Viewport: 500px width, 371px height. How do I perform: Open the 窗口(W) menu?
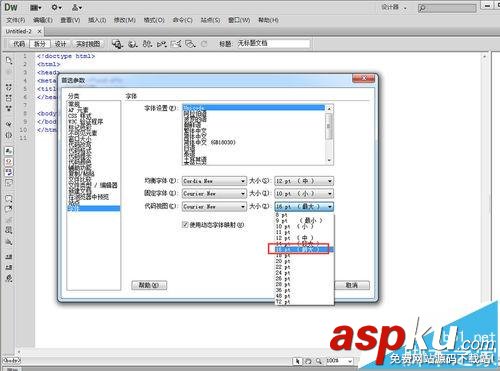pyautogui.click(x=239, y=20)
